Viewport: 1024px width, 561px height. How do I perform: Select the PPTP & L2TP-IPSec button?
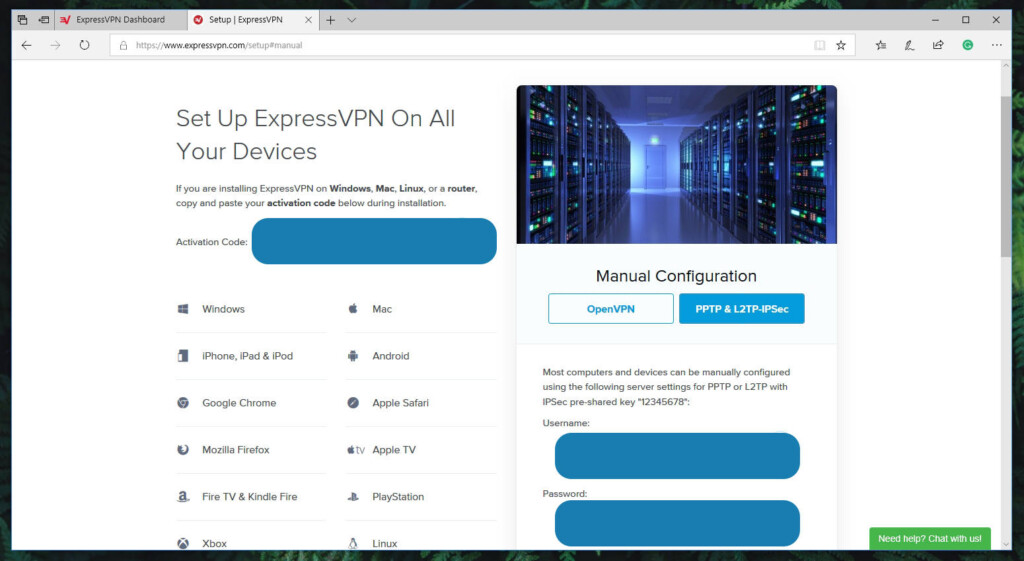point(742,309)
